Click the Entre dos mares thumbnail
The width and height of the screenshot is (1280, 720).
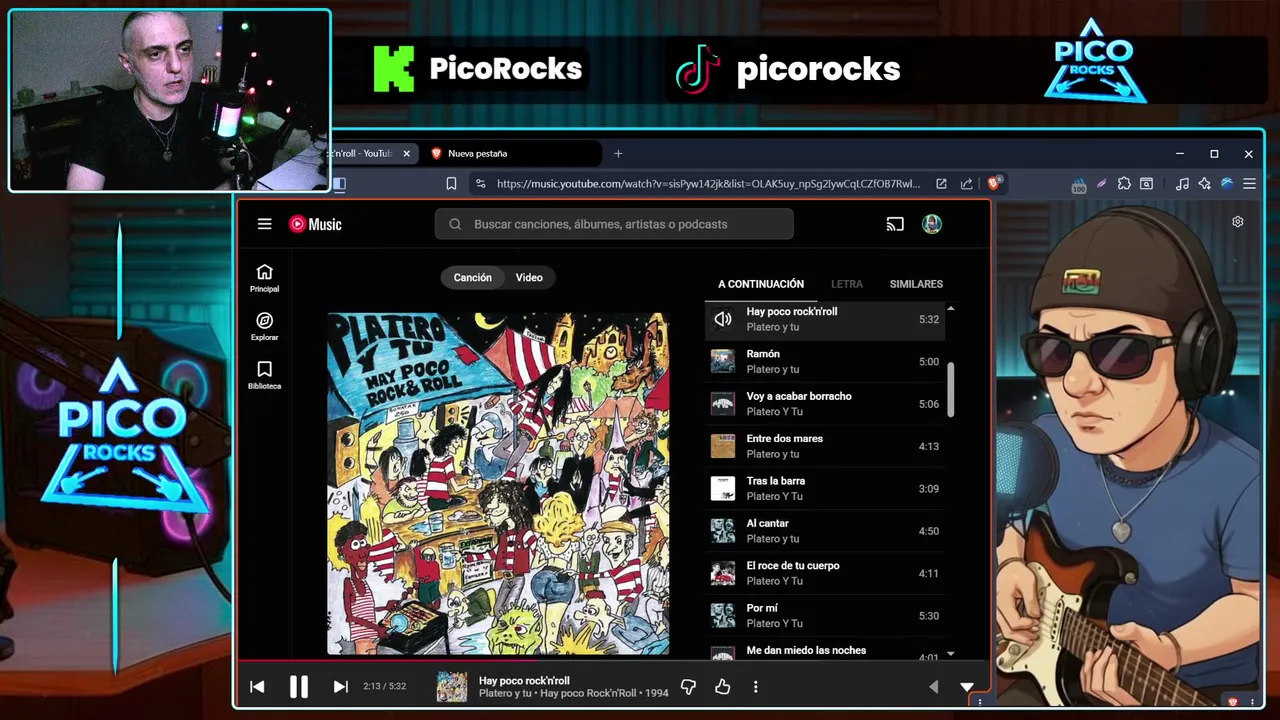point(723,446)
